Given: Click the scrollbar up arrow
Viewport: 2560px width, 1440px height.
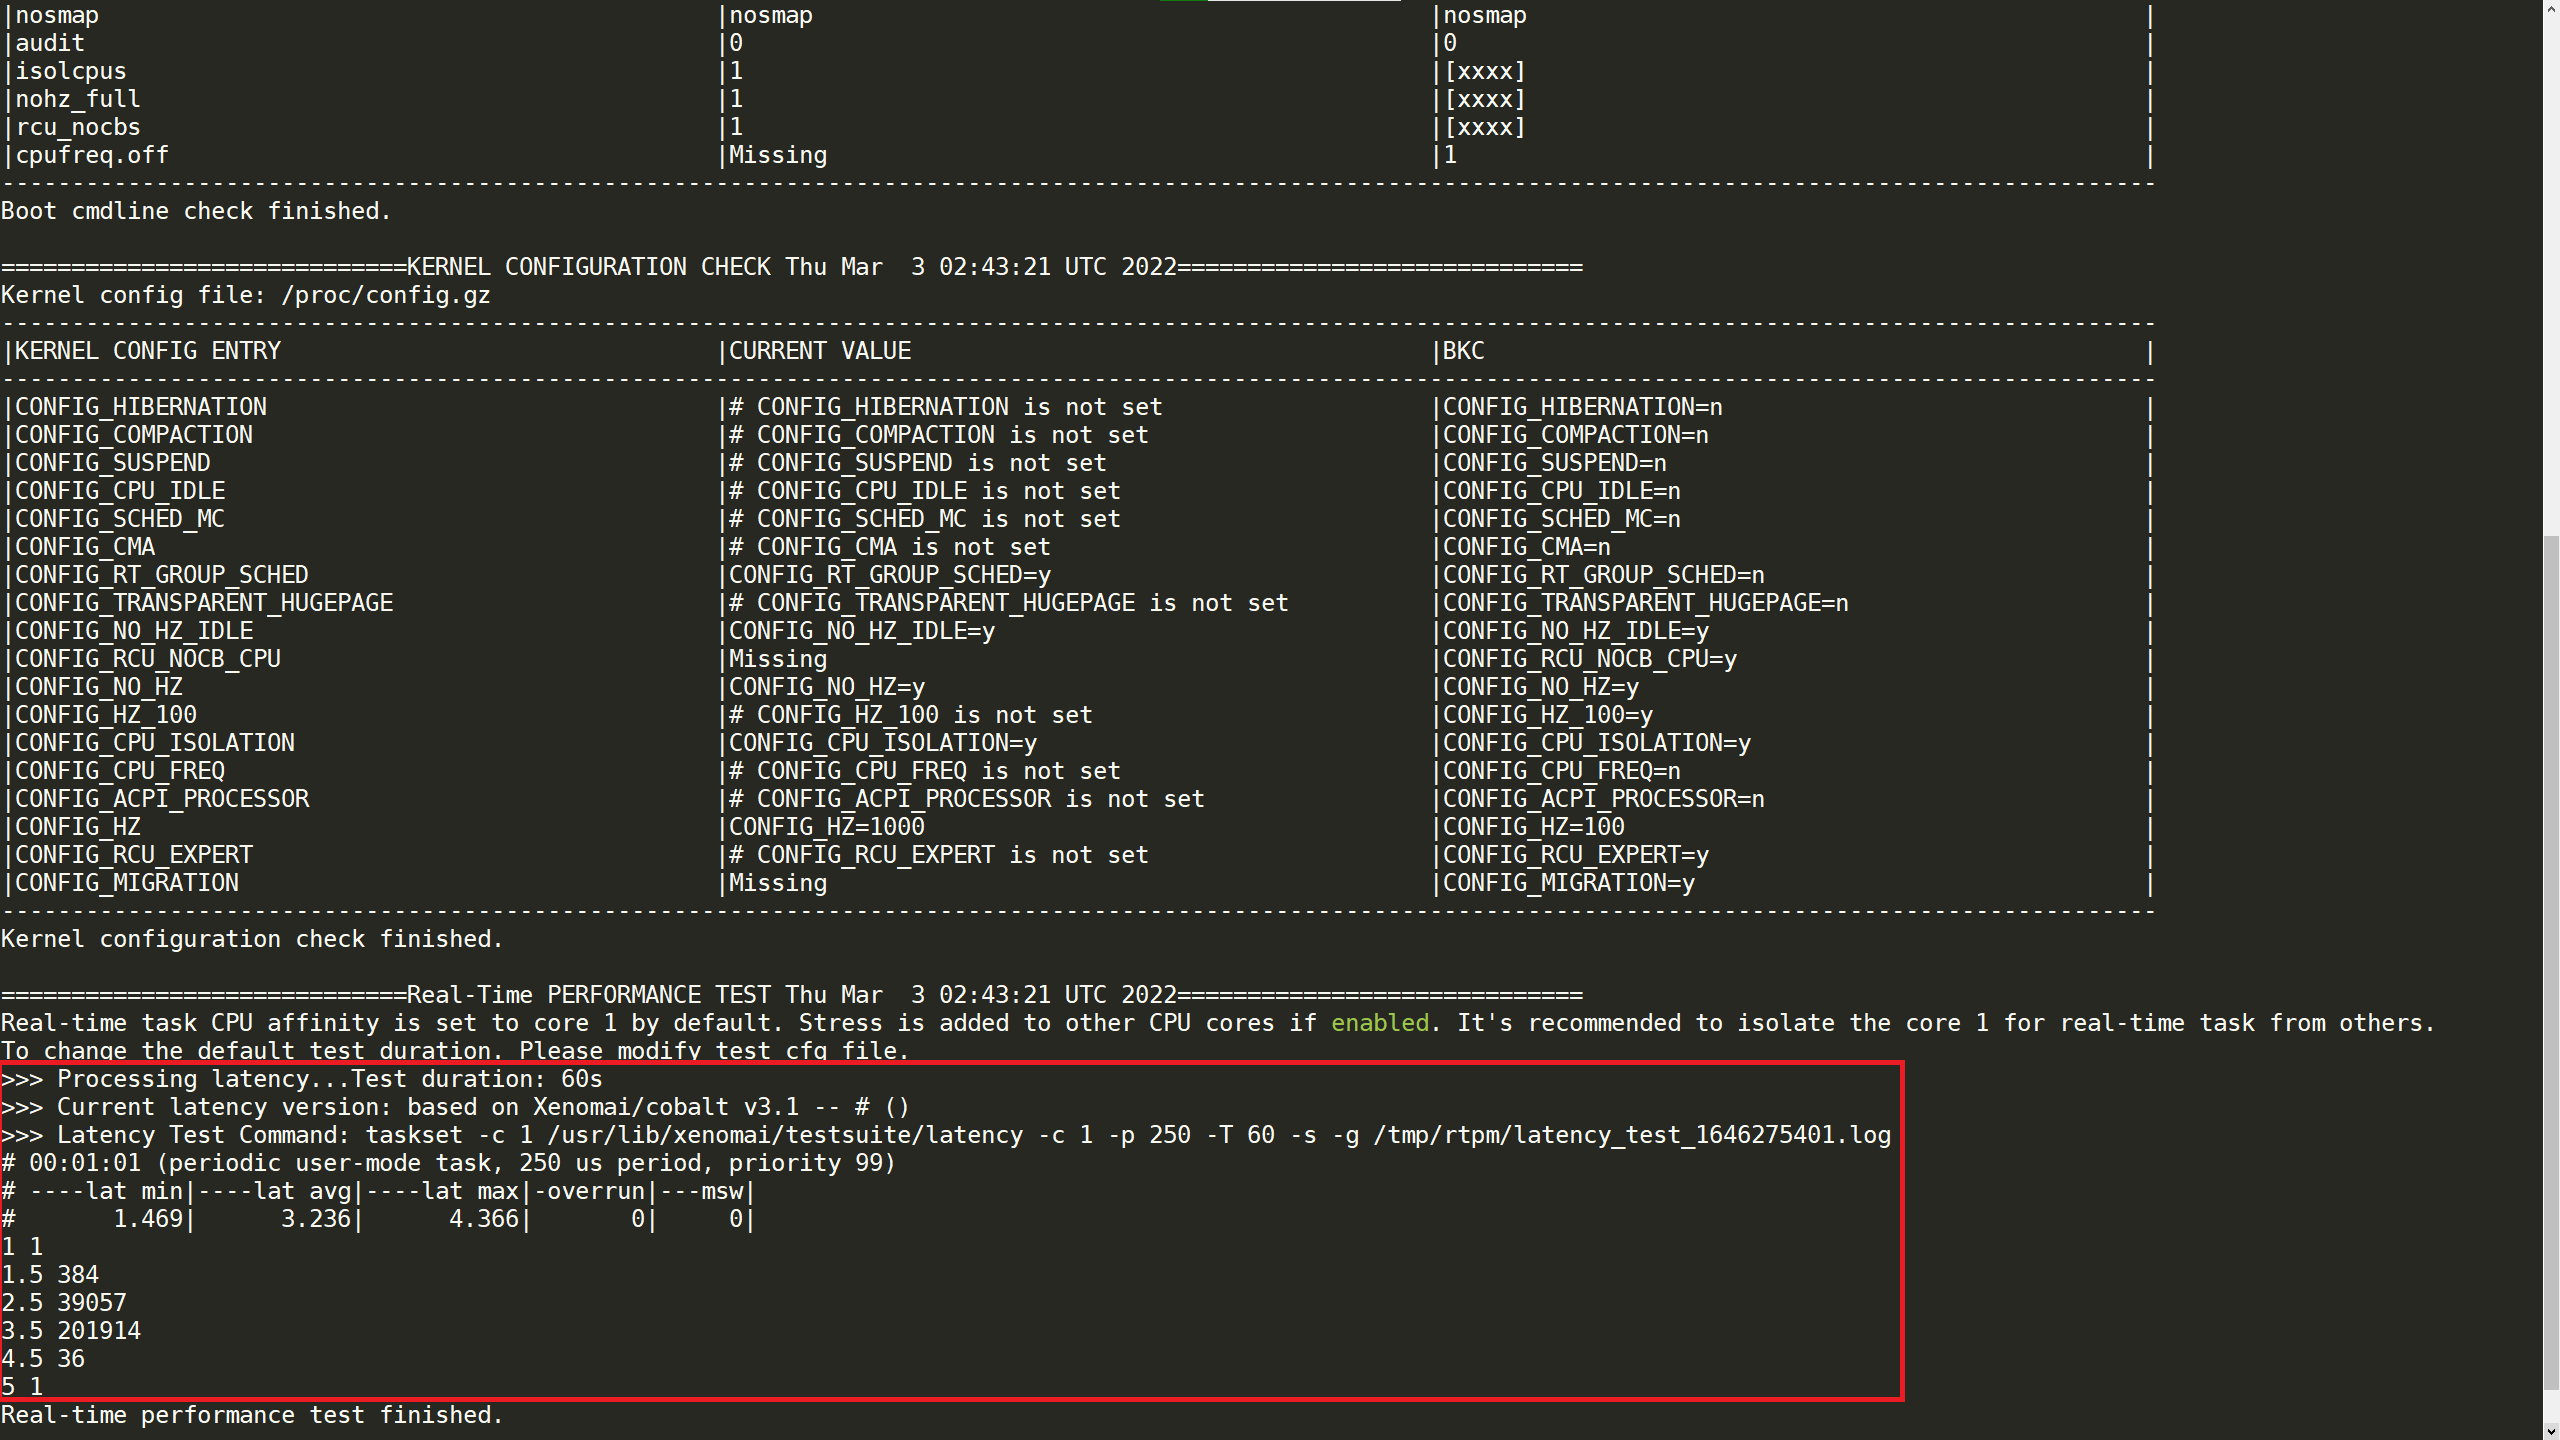Looking at the screenshot, I should tap(2551, 8).
